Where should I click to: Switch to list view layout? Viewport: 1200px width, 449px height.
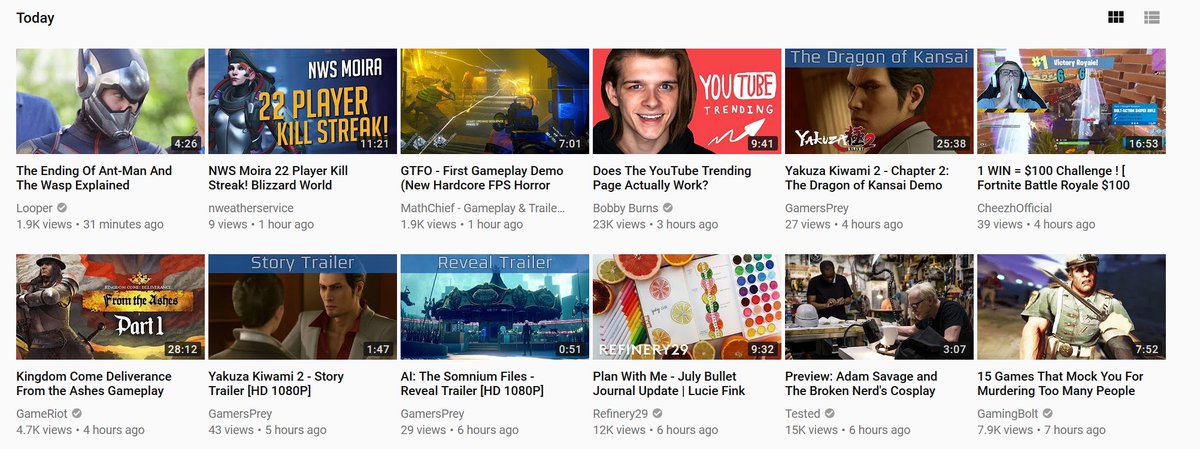1152,17
